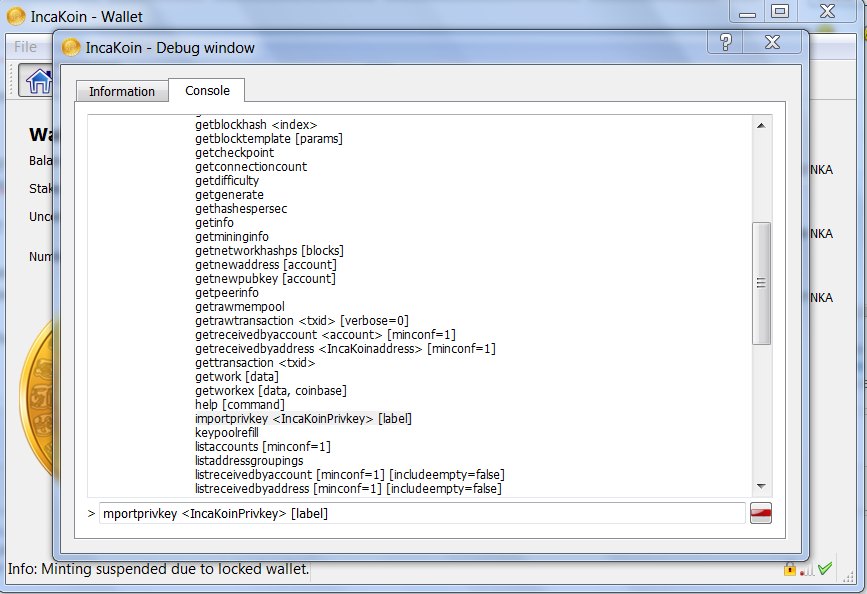Screen dimensions: 867x594
Task: Click the console scrollbar thumb
Action: (761, 283)
